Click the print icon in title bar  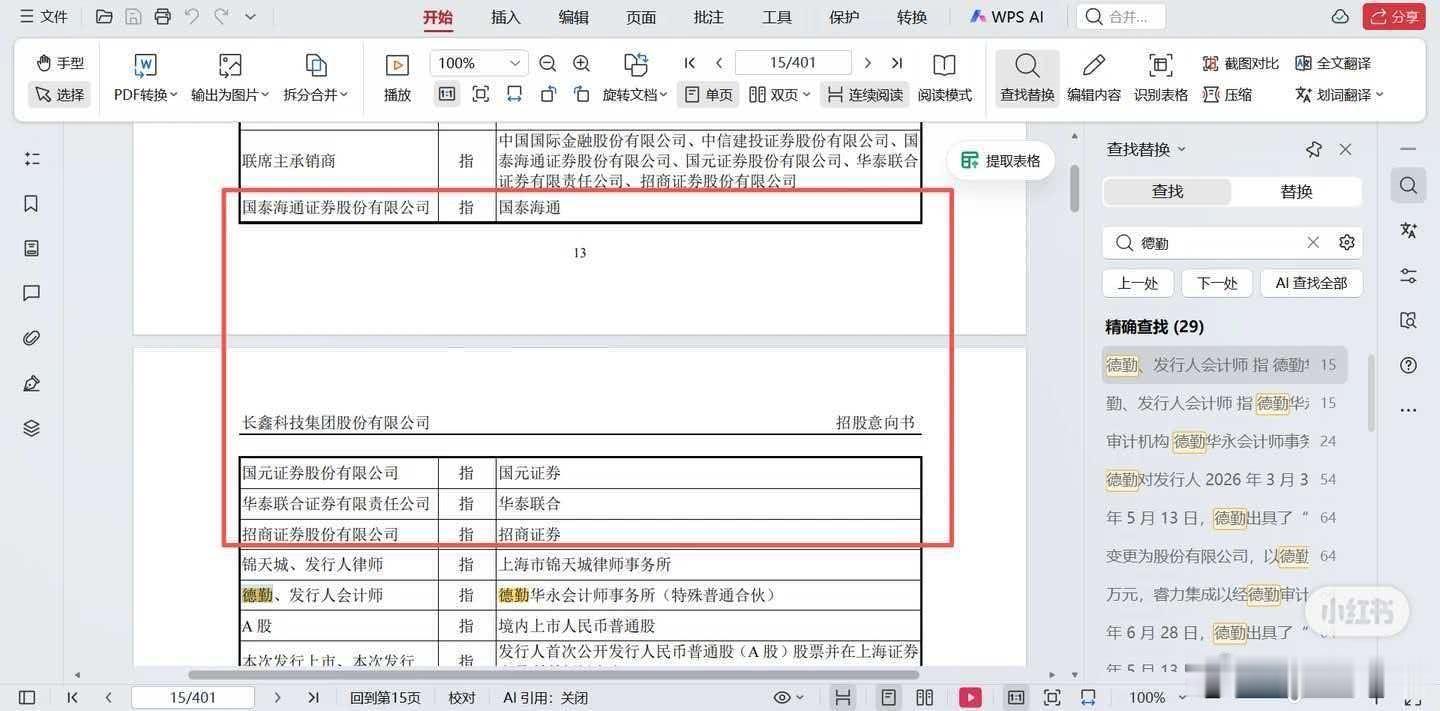(163, 17)
